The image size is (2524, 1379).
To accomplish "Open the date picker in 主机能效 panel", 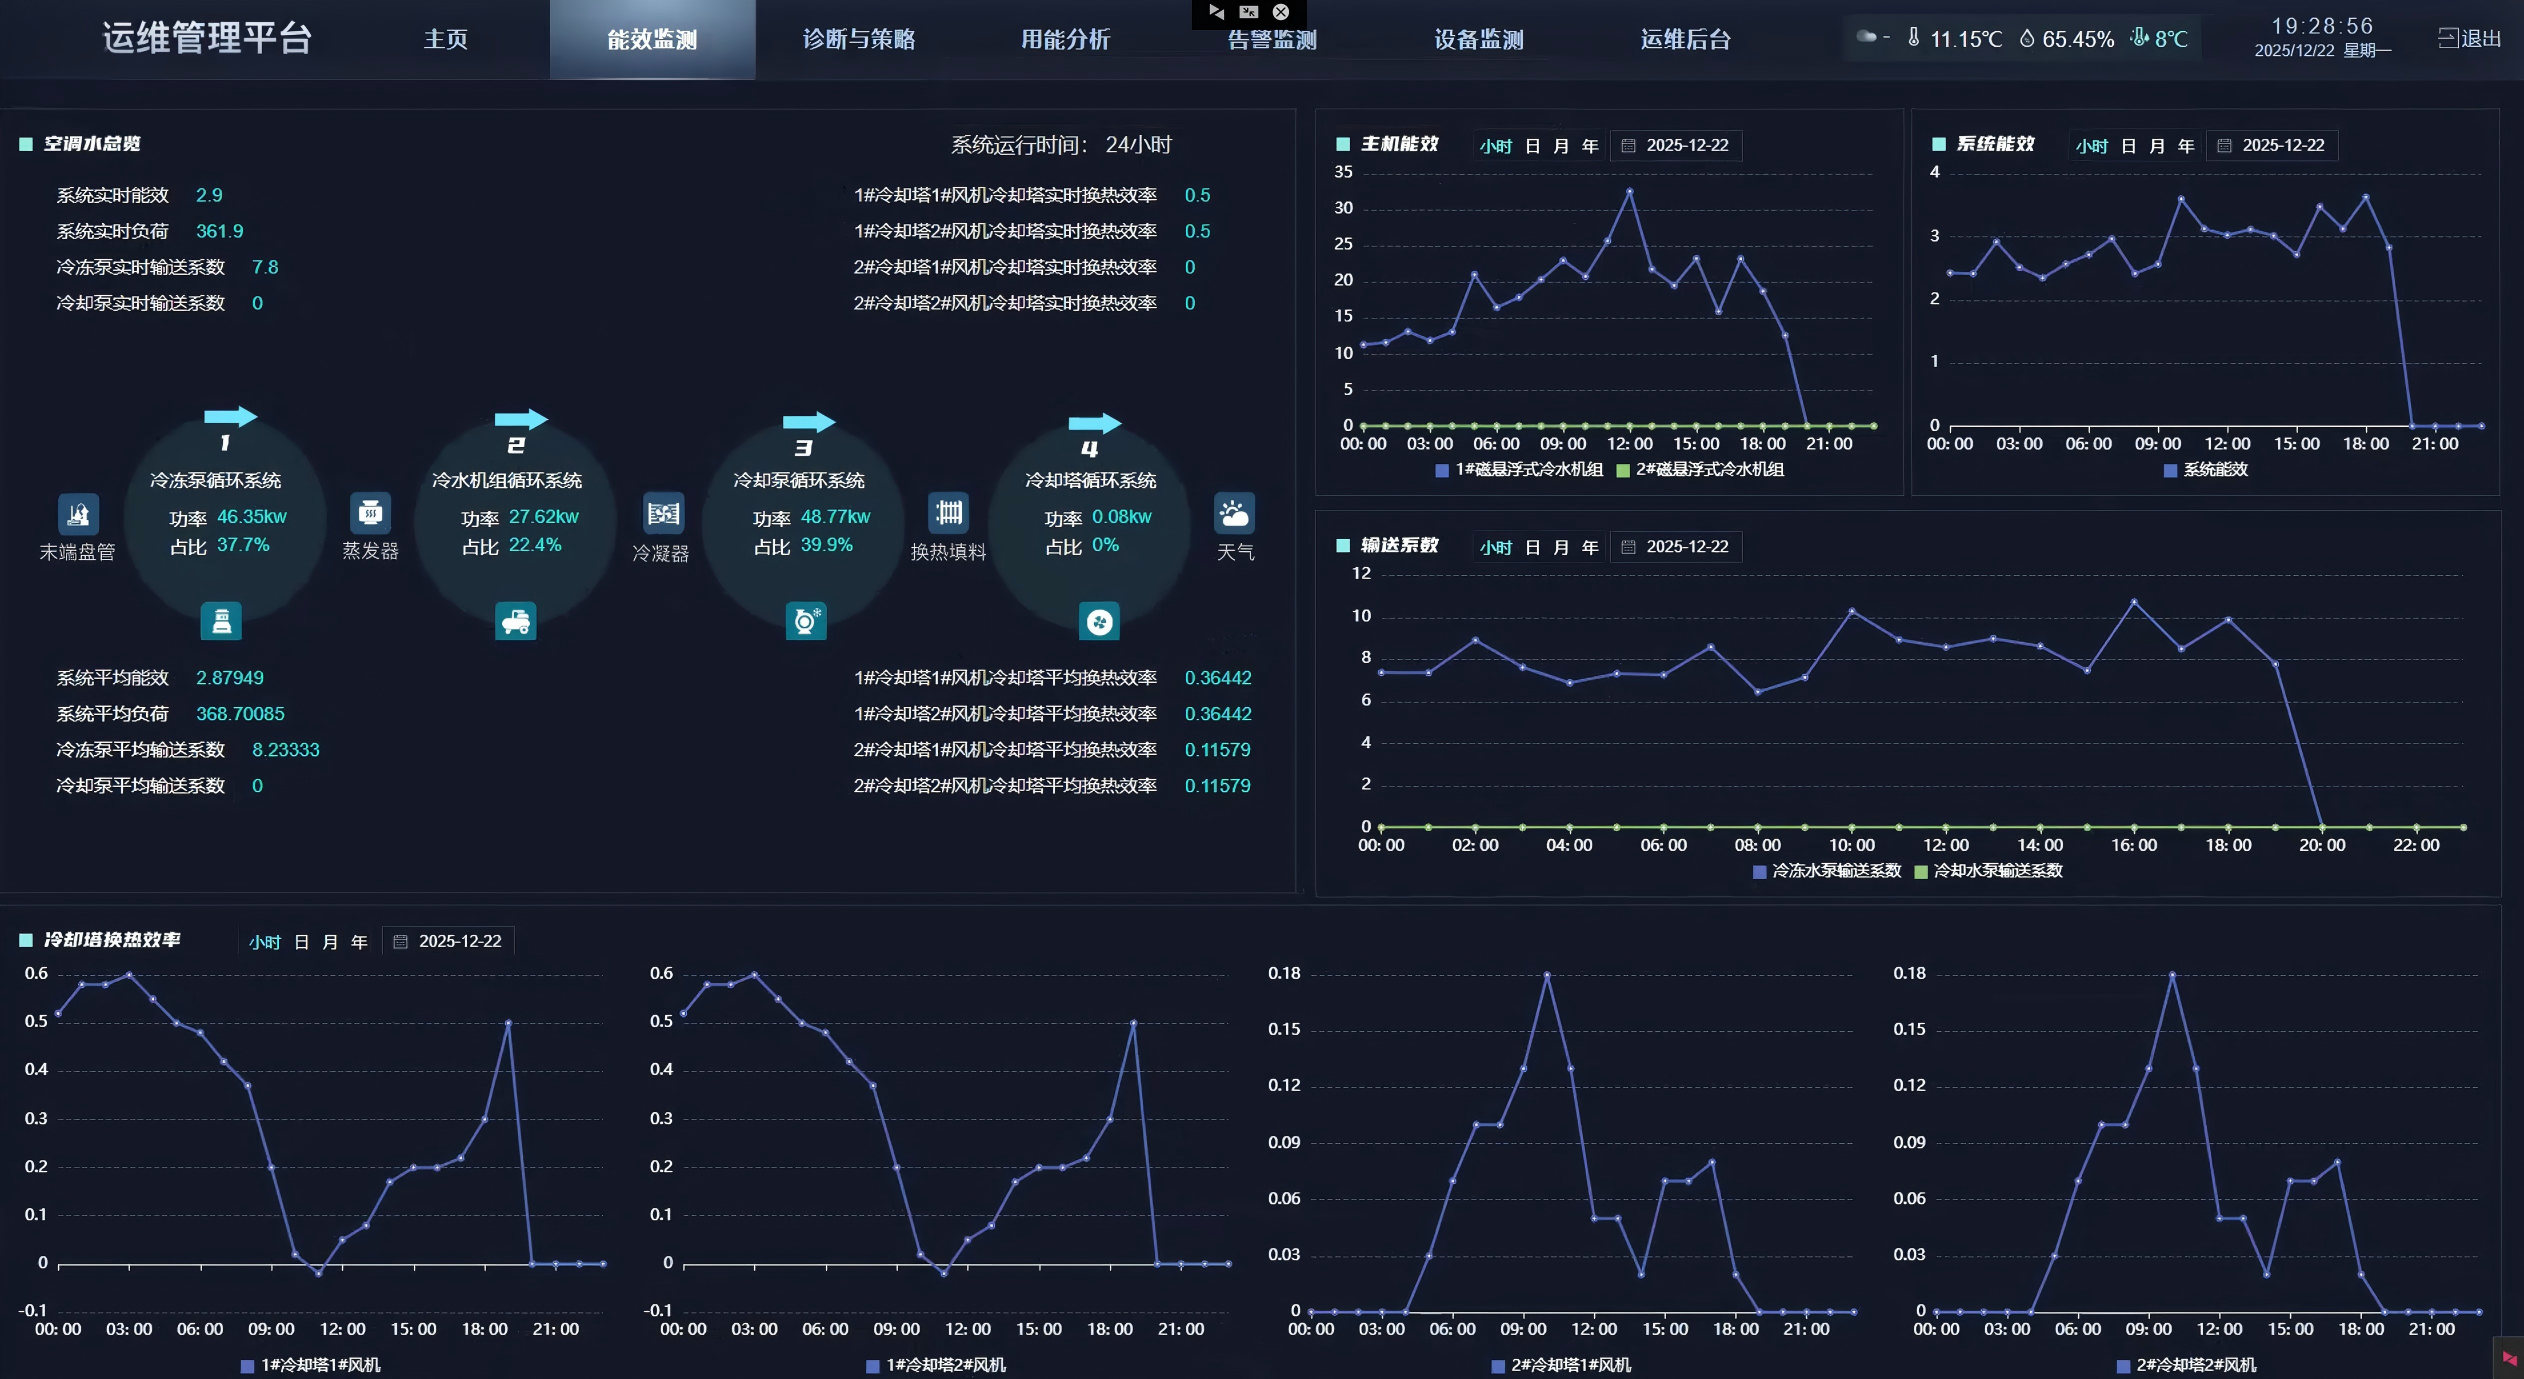I will tap(1677, 146).
